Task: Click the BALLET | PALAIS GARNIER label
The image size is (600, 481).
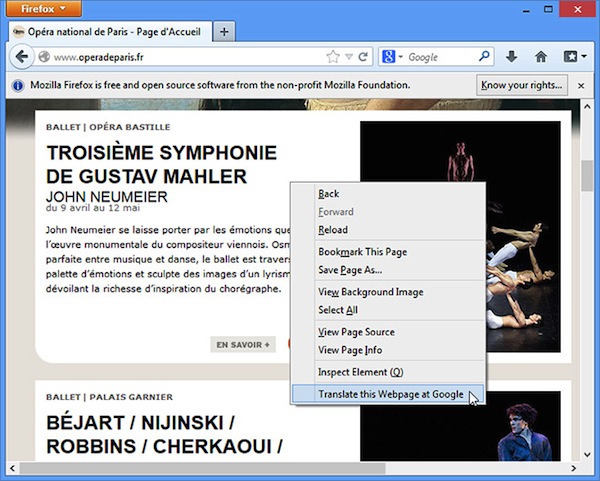Action: coord(109,397)
